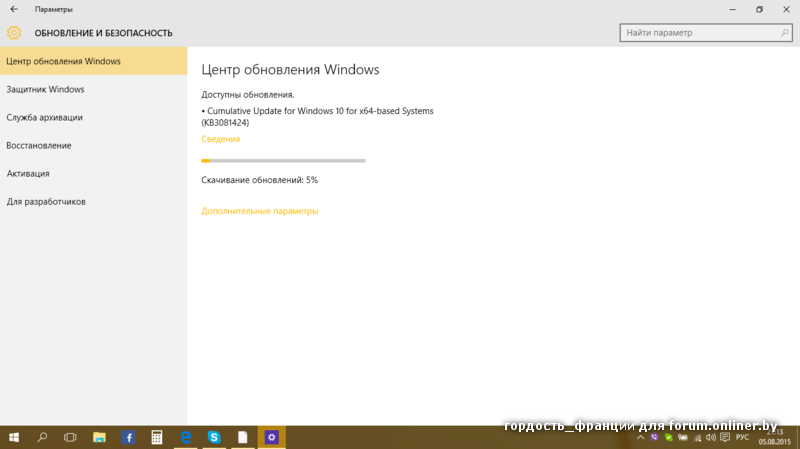Screen dimensions: 800x449
Task: Go to Восстановление section
Action: [94, 145]
